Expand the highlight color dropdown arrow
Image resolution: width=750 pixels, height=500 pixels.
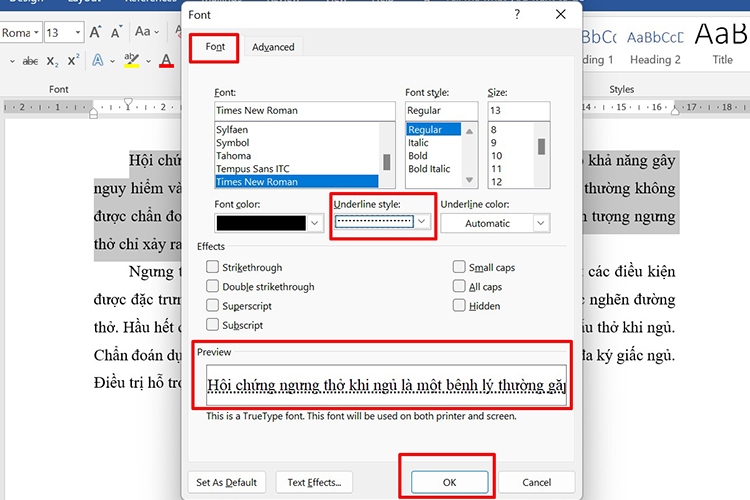point(148,61)
